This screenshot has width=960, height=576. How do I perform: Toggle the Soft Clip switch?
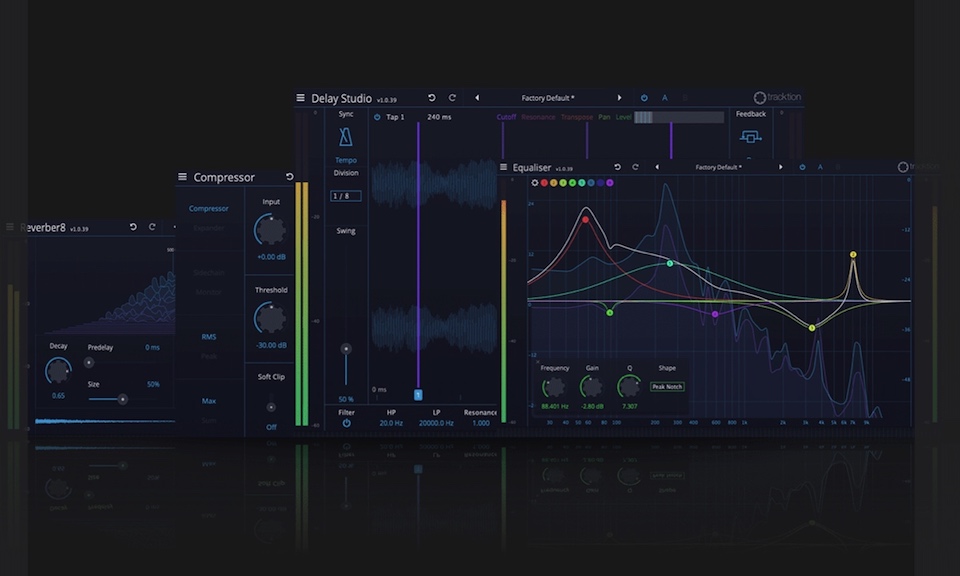[271, 407]
